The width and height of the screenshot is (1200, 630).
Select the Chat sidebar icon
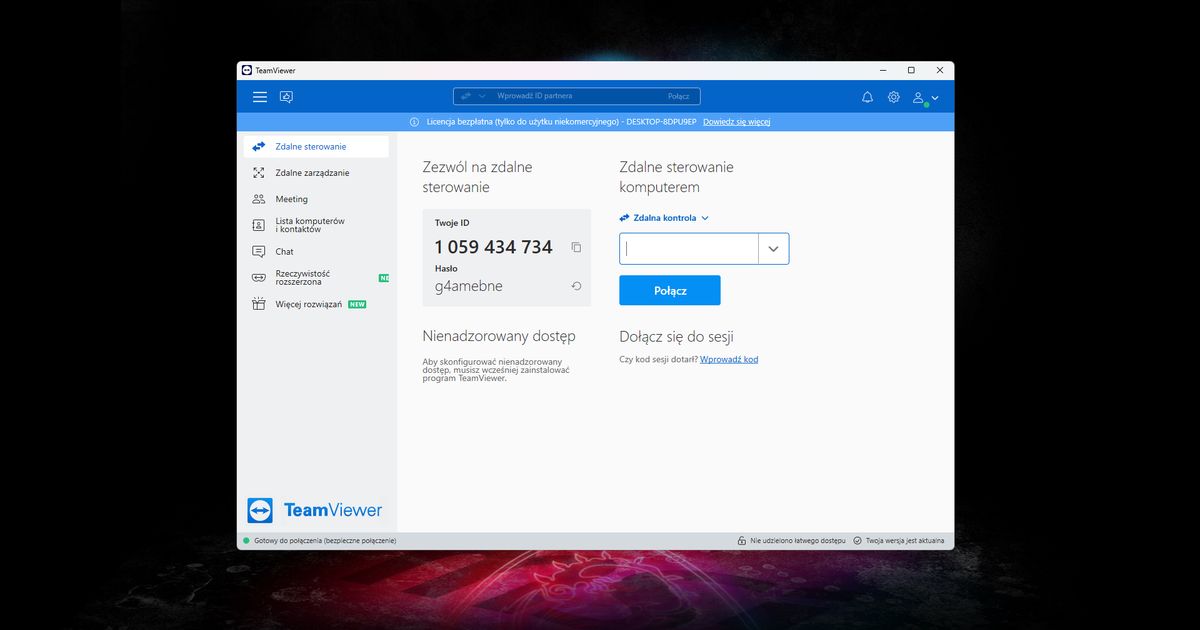260,251
